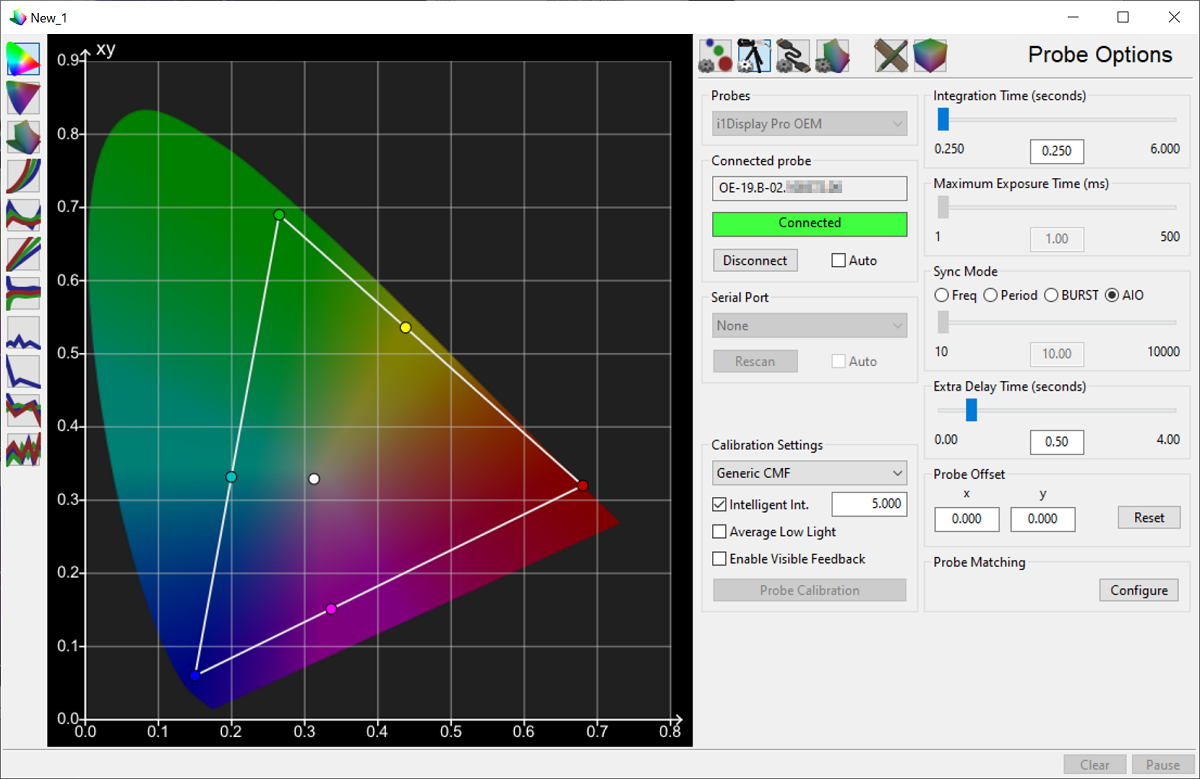1200x779 pixels.
Task: Select the single blue line graph icon
Action: point(23,332)
